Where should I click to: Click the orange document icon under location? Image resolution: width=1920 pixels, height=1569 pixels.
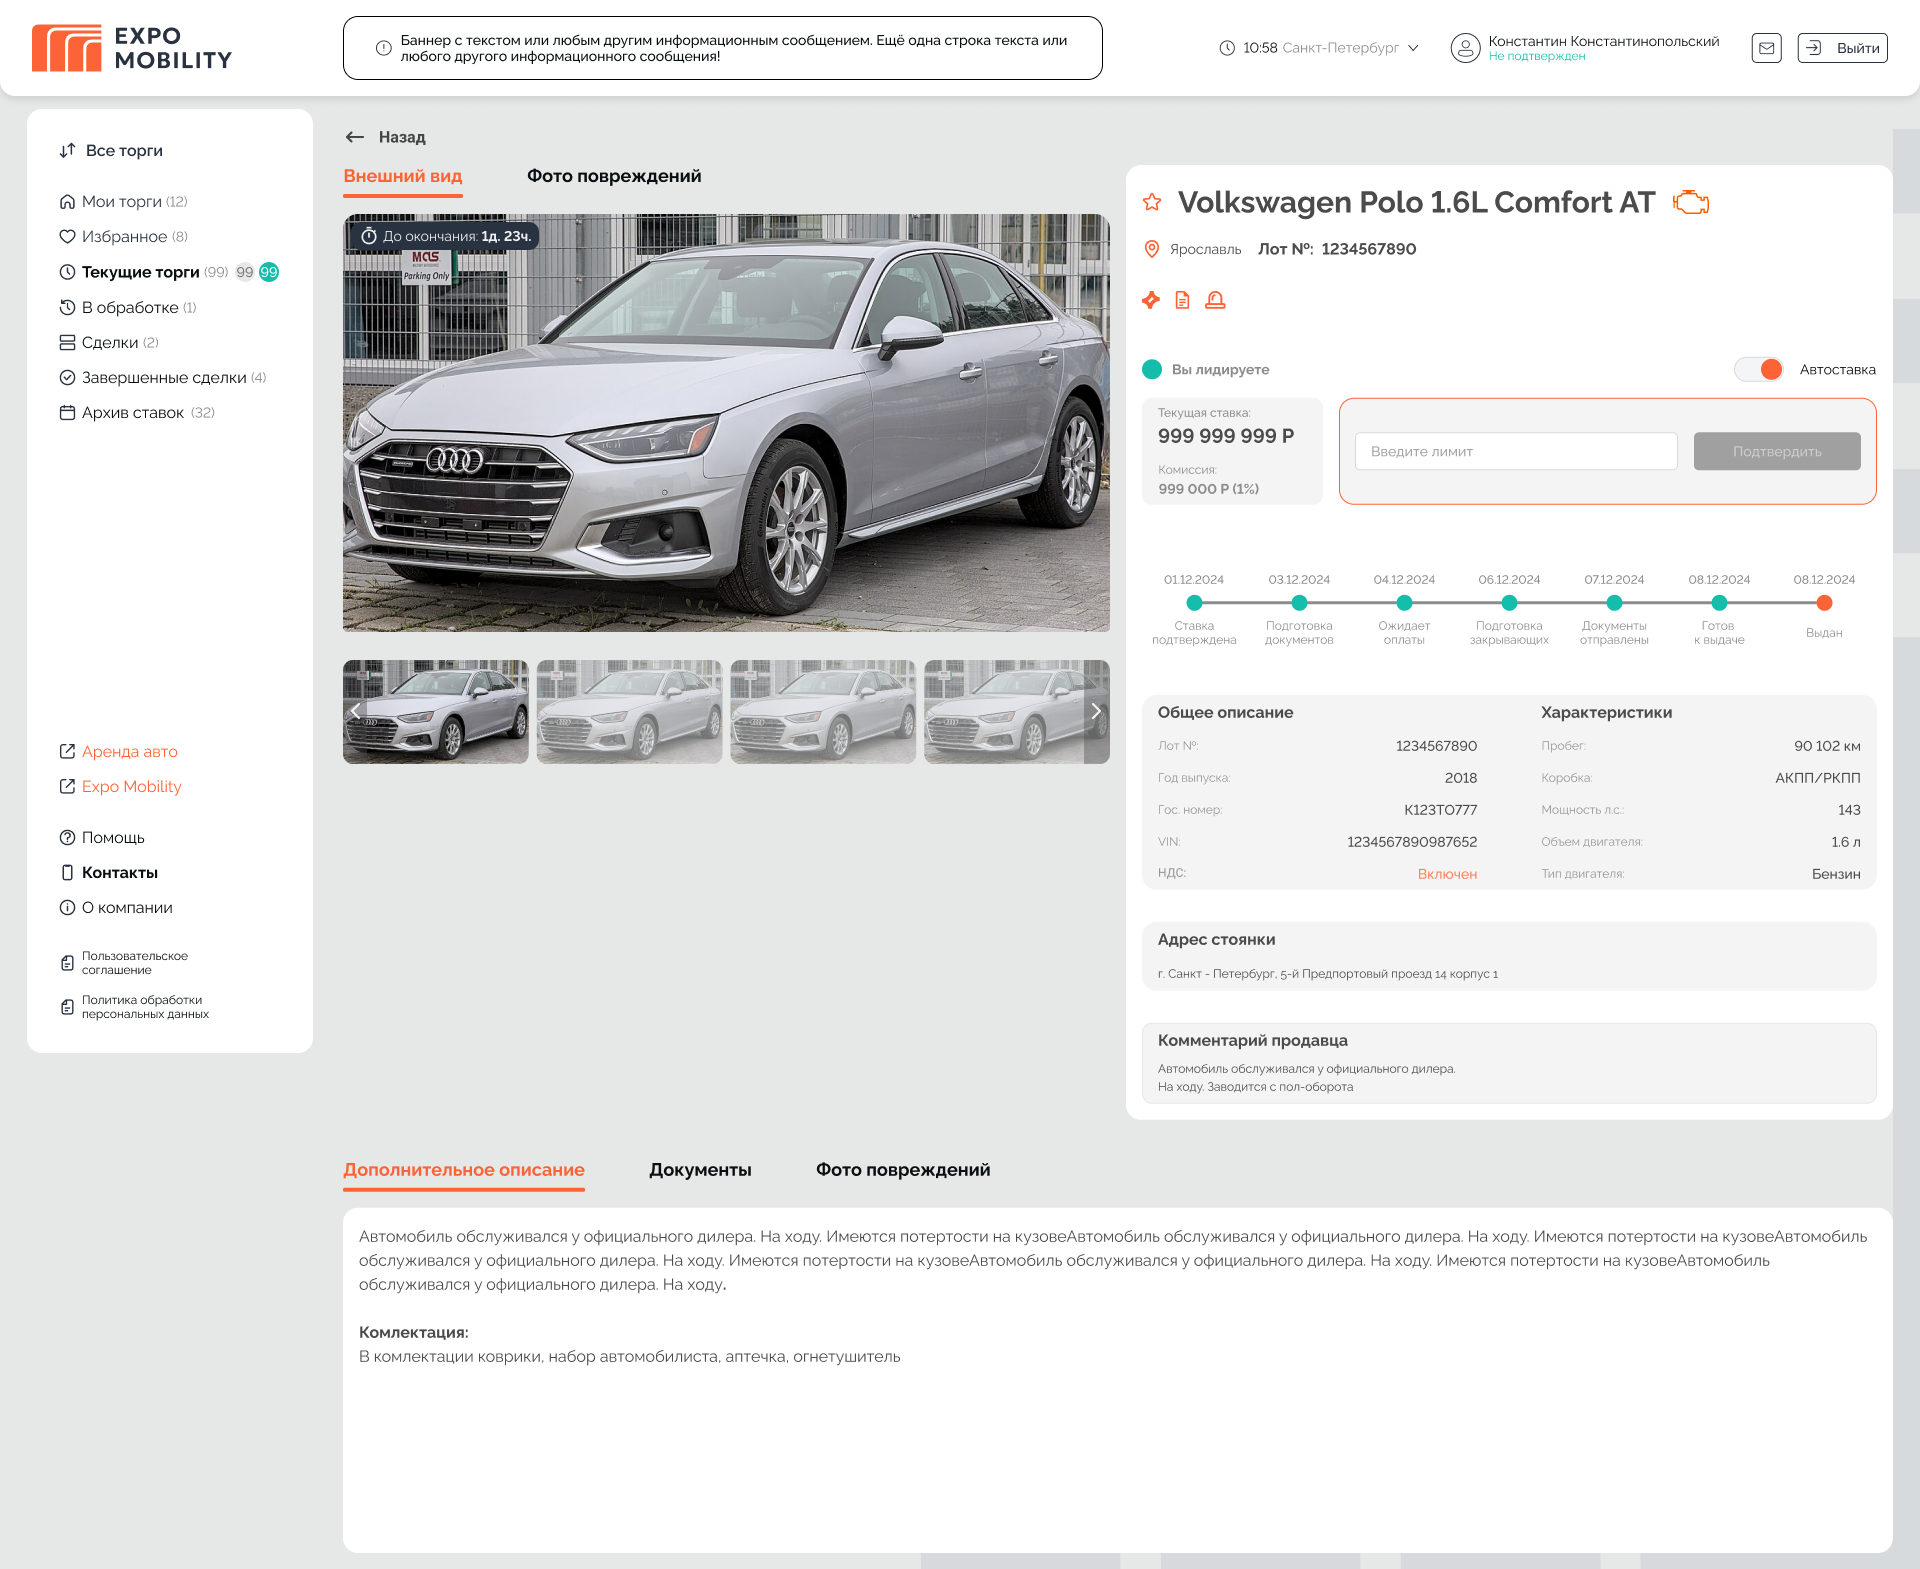(1182, 300)
